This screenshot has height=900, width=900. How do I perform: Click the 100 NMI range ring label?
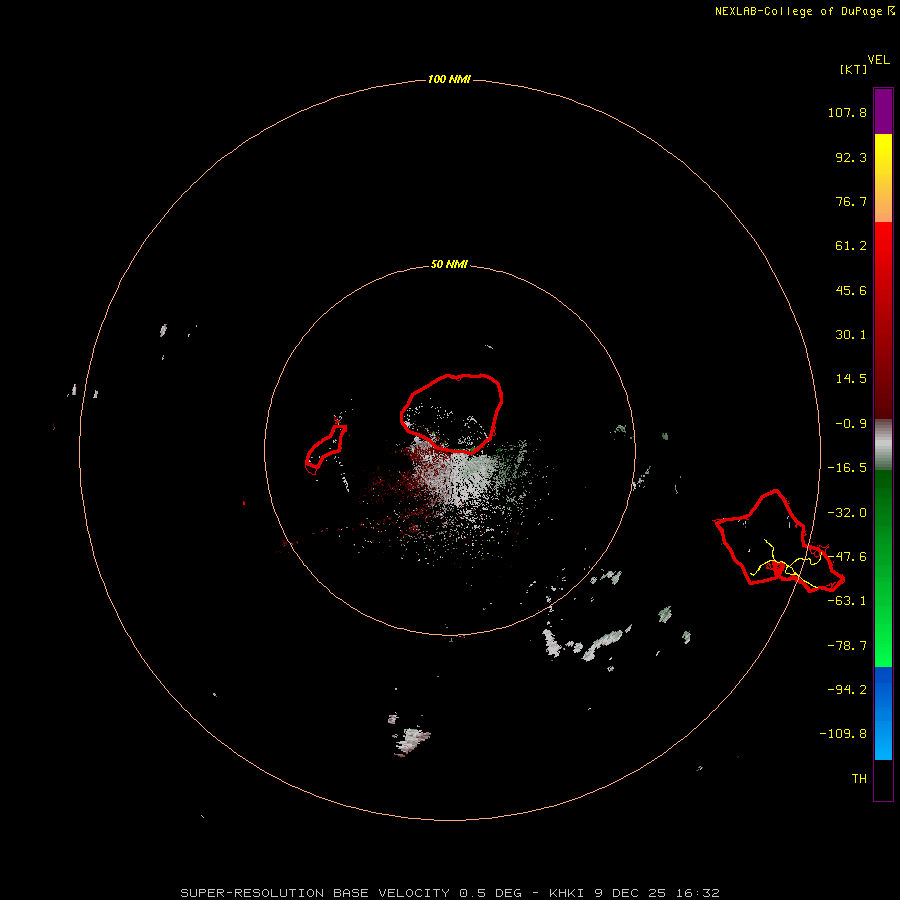click(x=449, y=79)
